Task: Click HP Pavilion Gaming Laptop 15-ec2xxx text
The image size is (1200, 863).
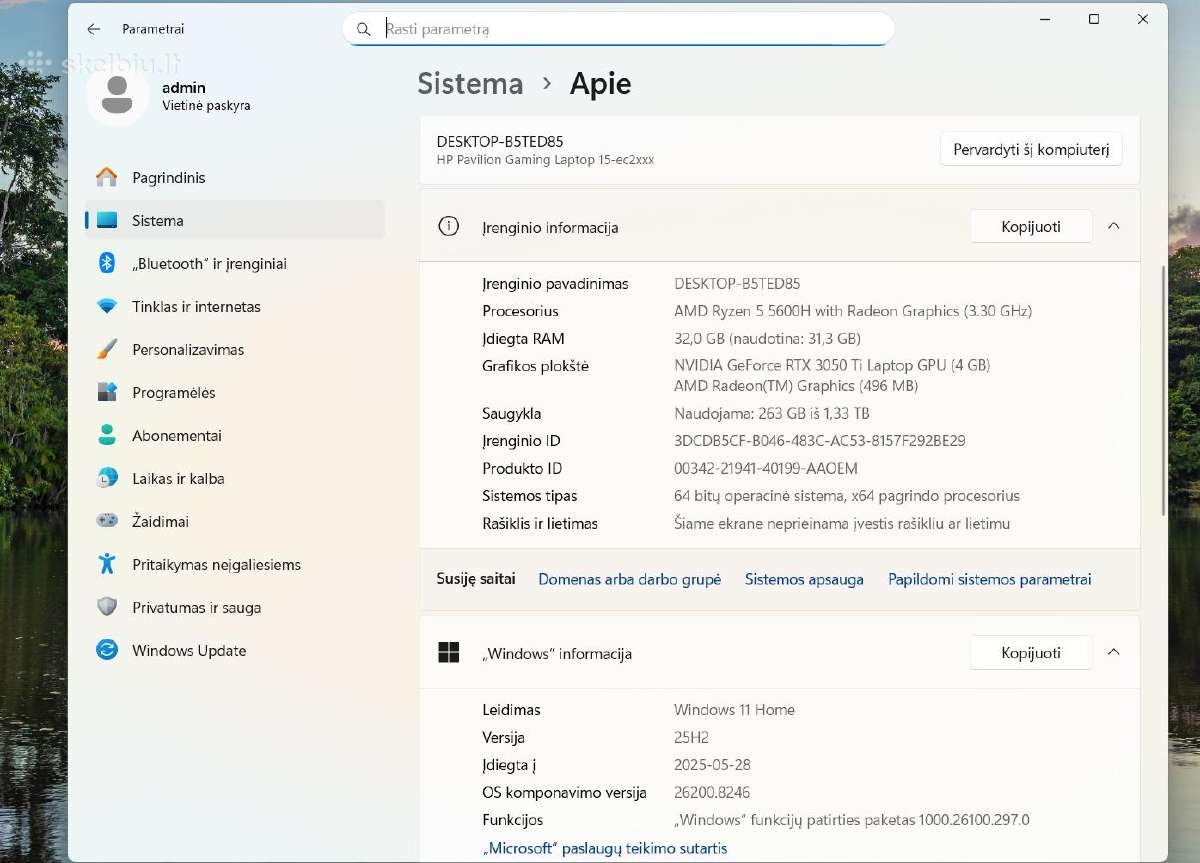Action: click(x=545, y=160)
